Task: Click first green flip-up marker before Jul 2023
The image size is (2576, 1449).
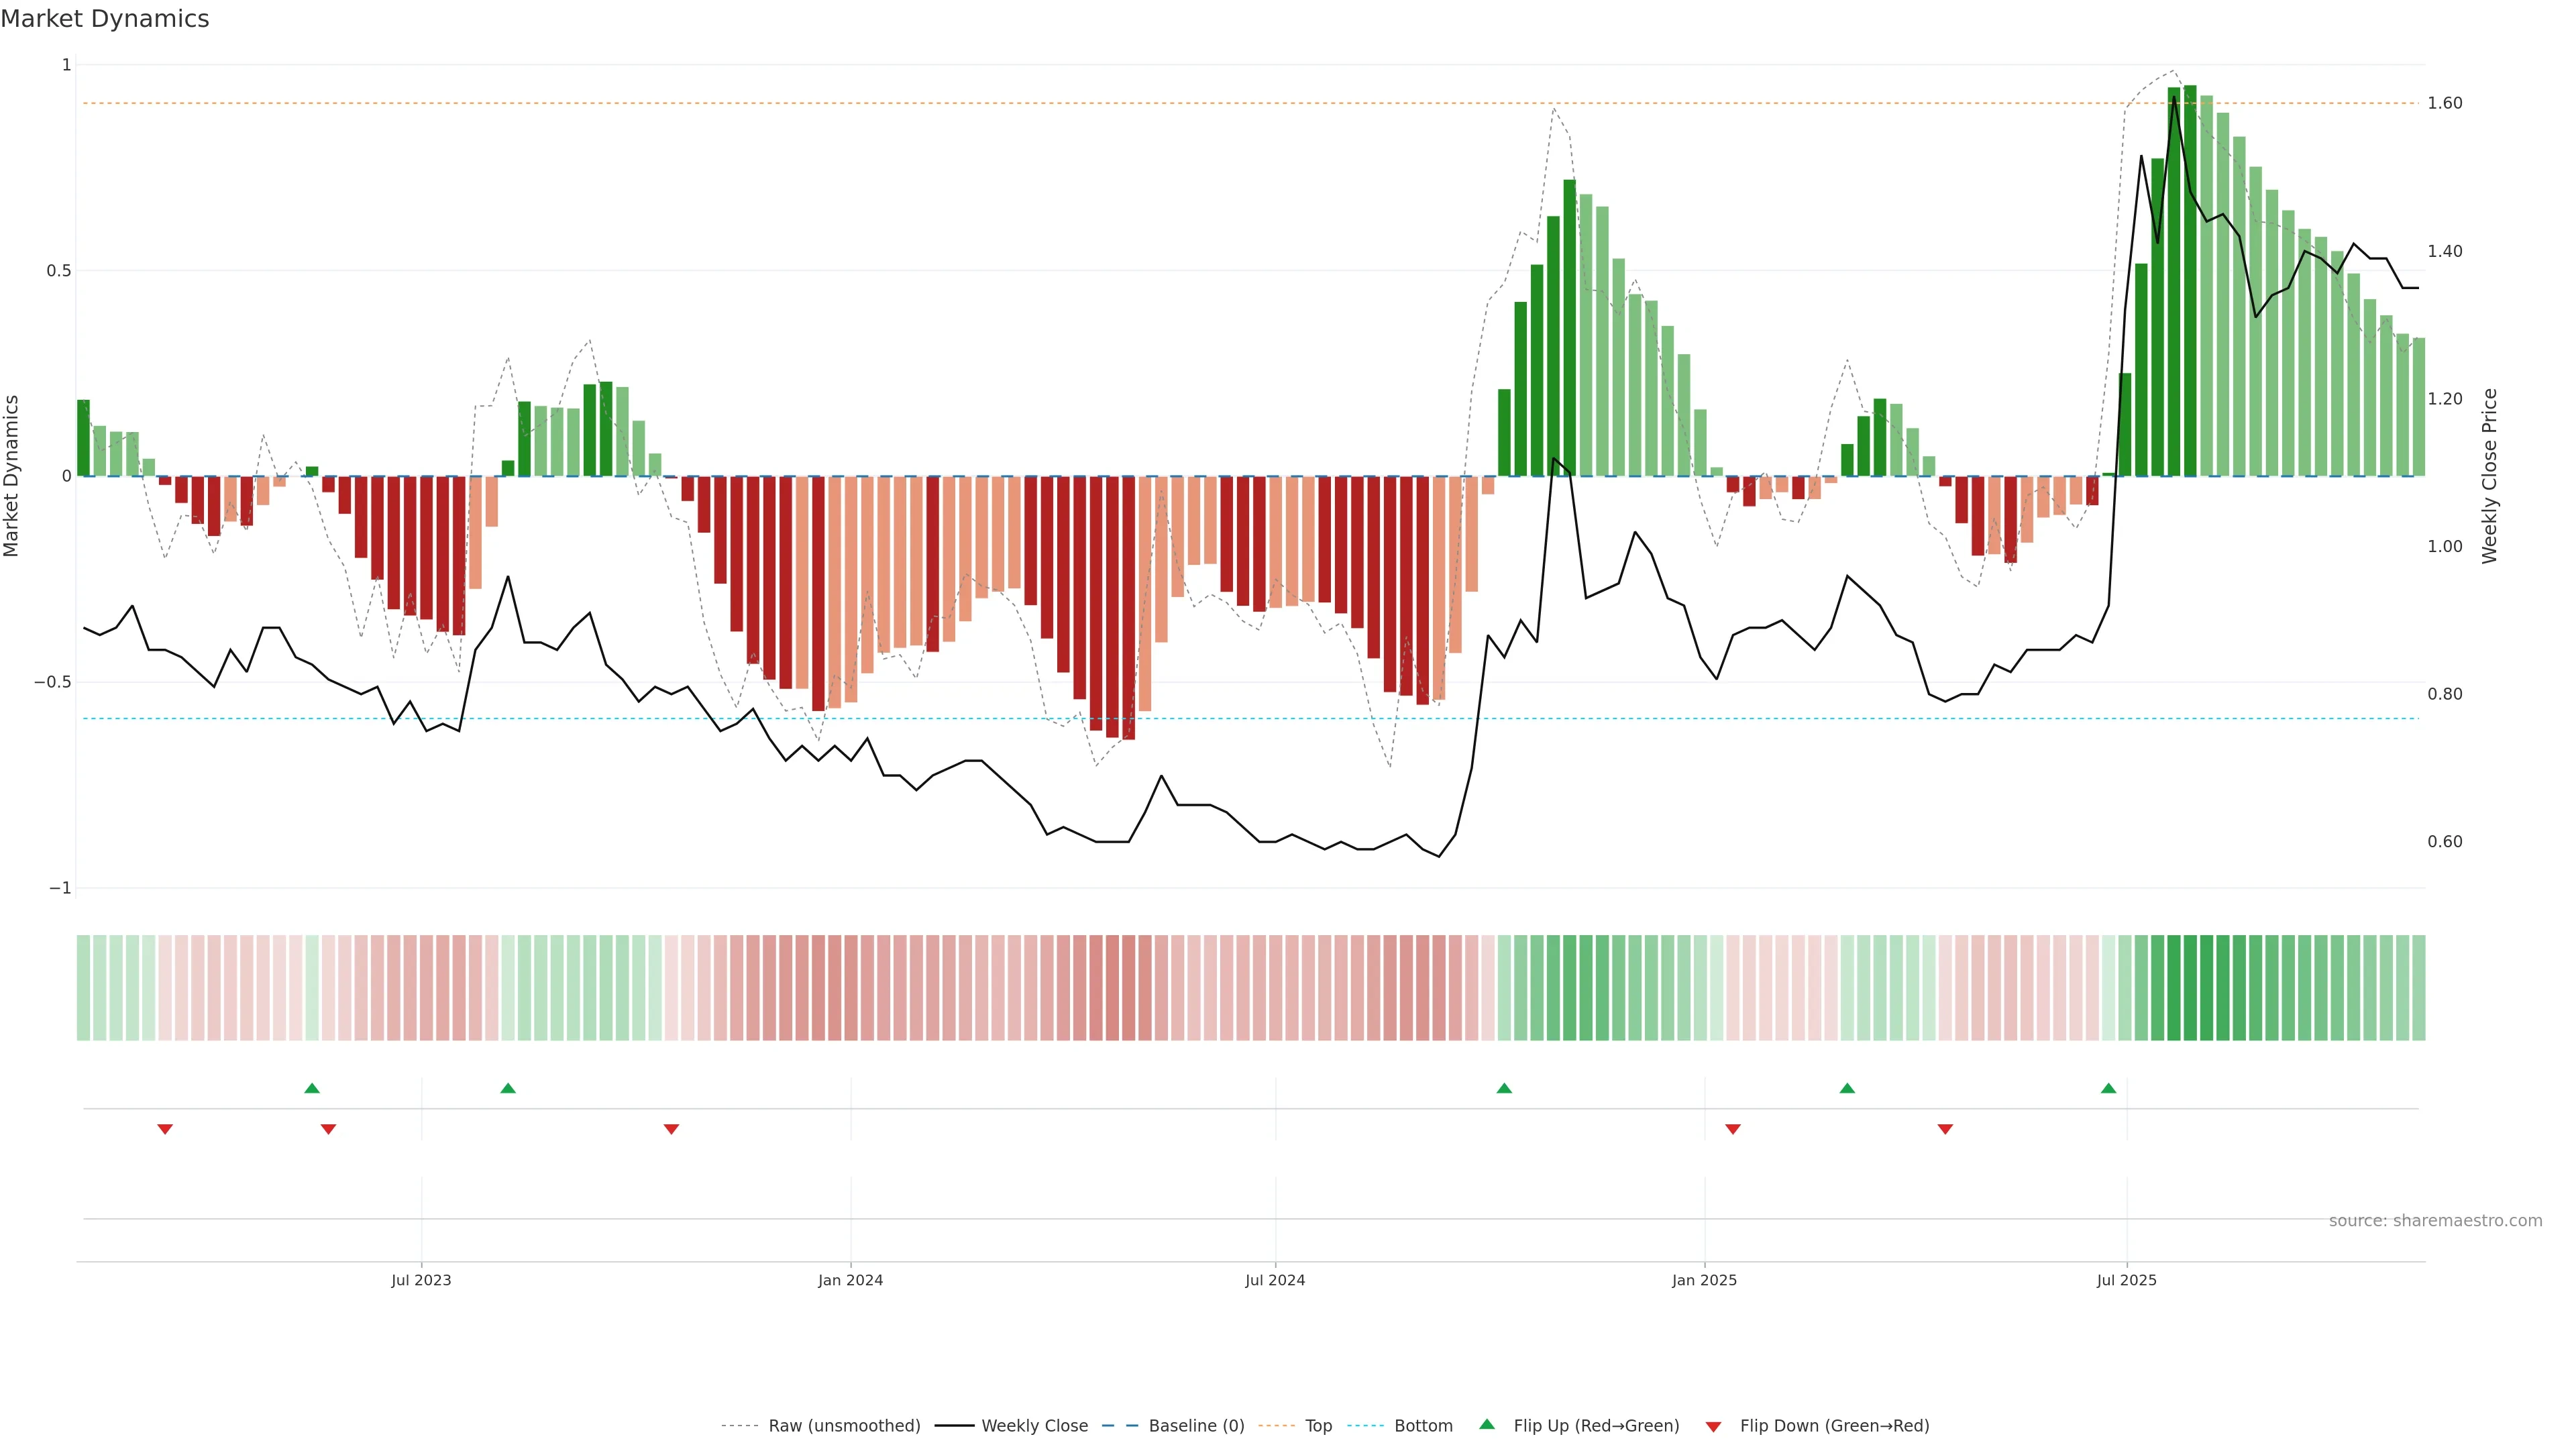Action: [x=312, y=1088]
